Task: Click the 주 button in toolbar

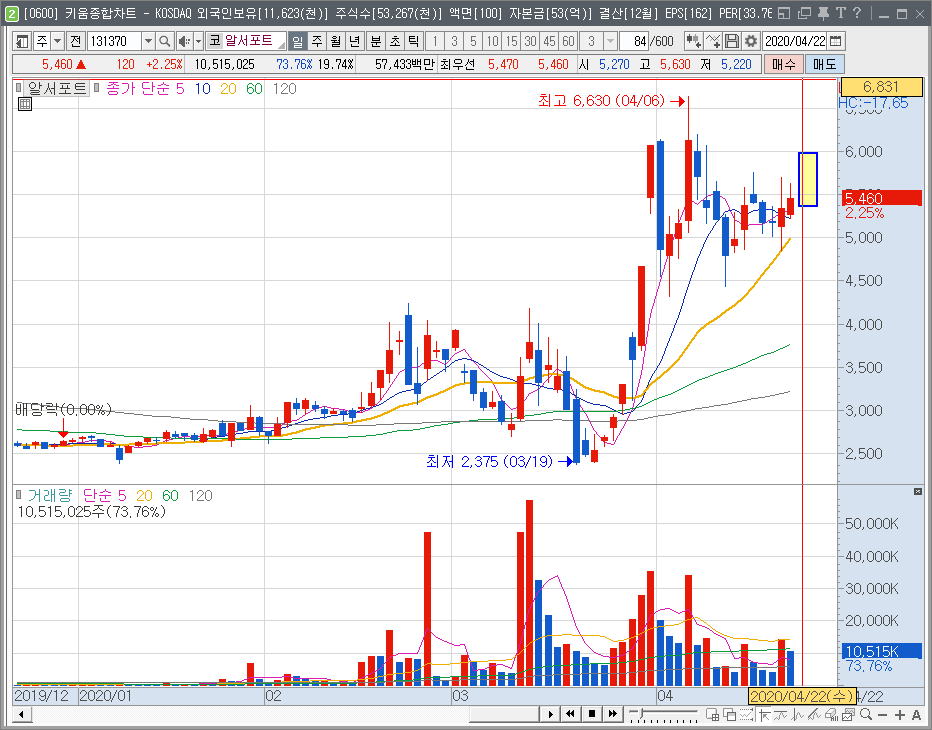Action: [x=42, y=41]
